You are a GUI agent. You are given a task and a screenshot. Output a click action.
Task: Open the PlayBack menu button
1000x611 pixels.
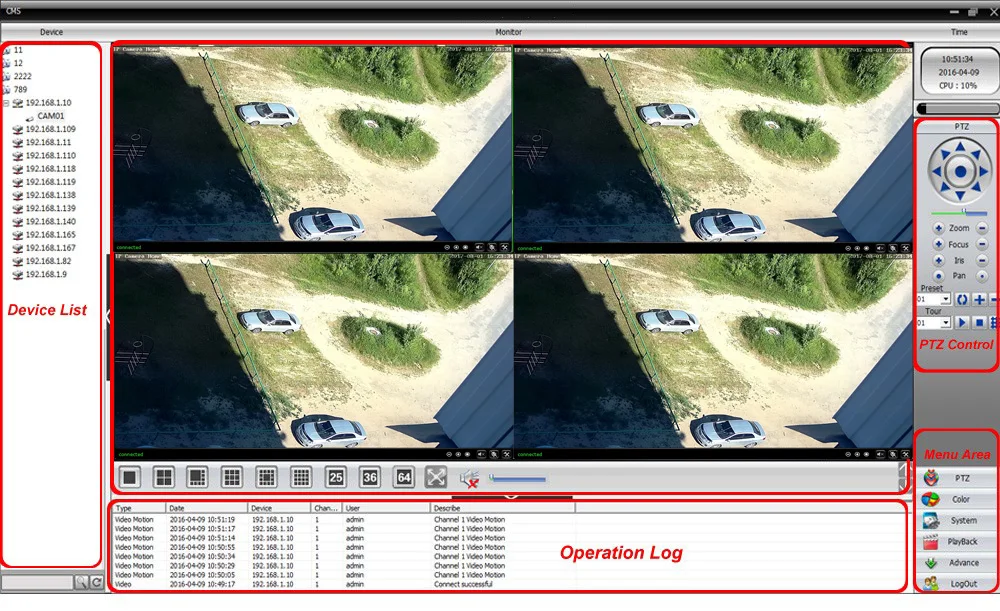958,541
